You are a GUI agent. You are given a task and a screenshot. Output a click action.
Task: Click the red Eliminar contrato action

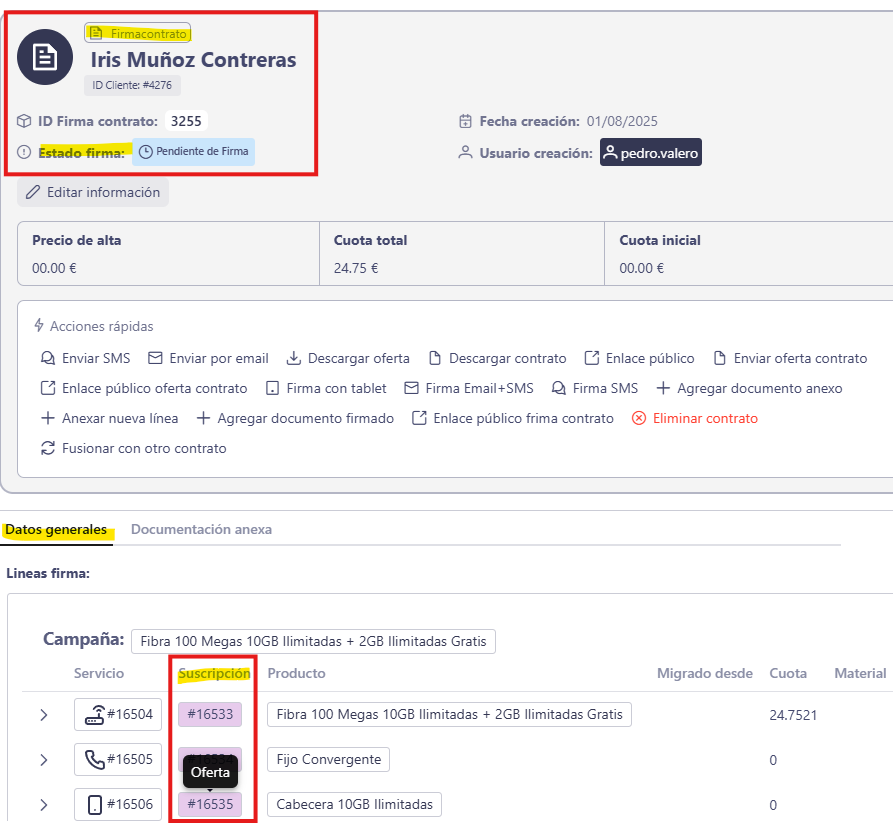pos(694,418)
